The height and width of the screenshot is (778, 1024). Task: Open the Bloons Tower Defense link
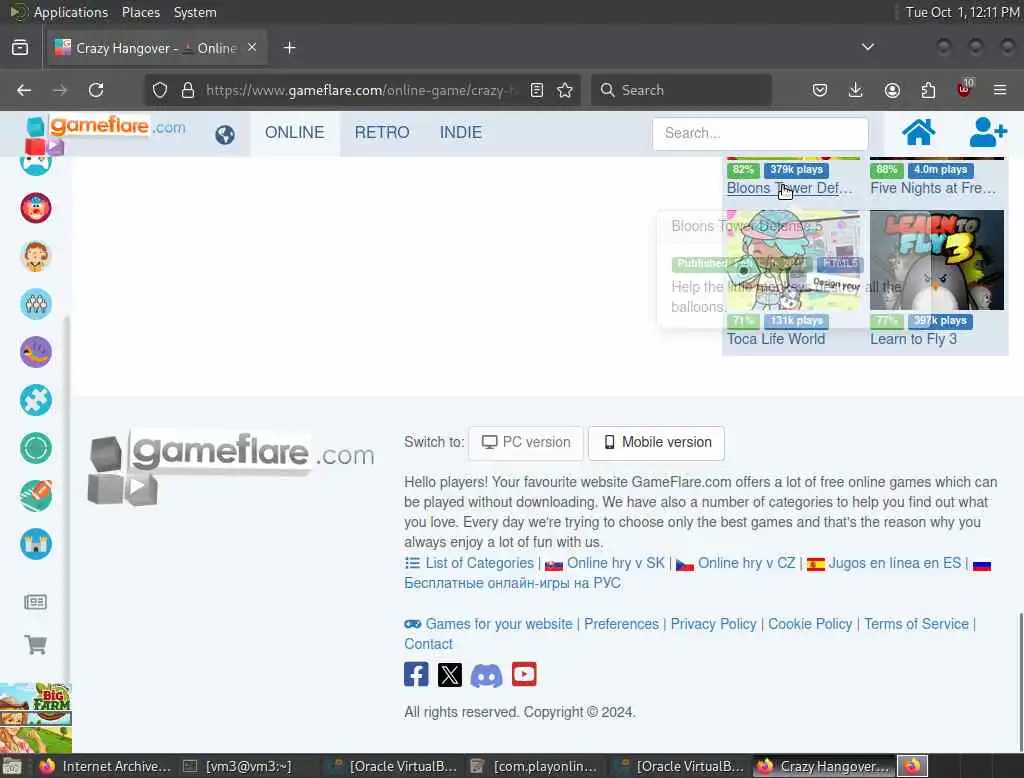tap(790, 188)
